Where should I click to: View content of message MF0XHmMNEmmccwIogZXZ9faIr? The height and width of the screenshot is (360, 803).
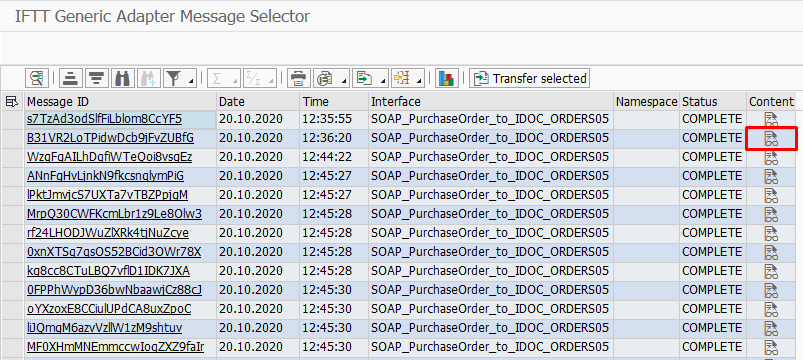click(771, 347)
